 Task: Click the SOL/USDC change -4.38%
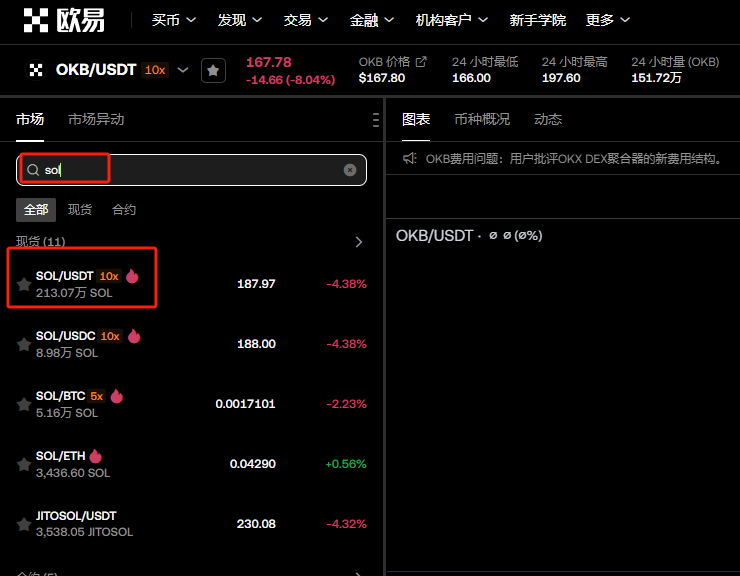click(346, 344)
